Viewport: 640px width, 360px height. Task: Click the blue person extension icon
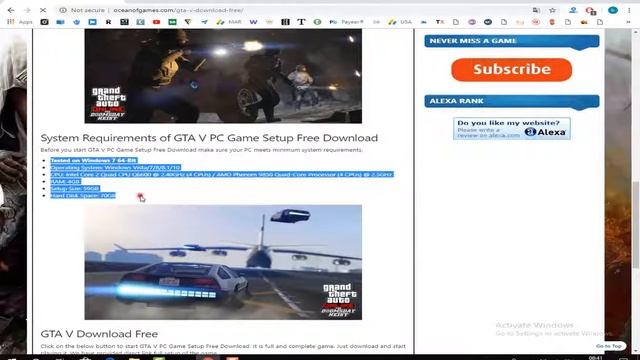[x=573, y=10]
